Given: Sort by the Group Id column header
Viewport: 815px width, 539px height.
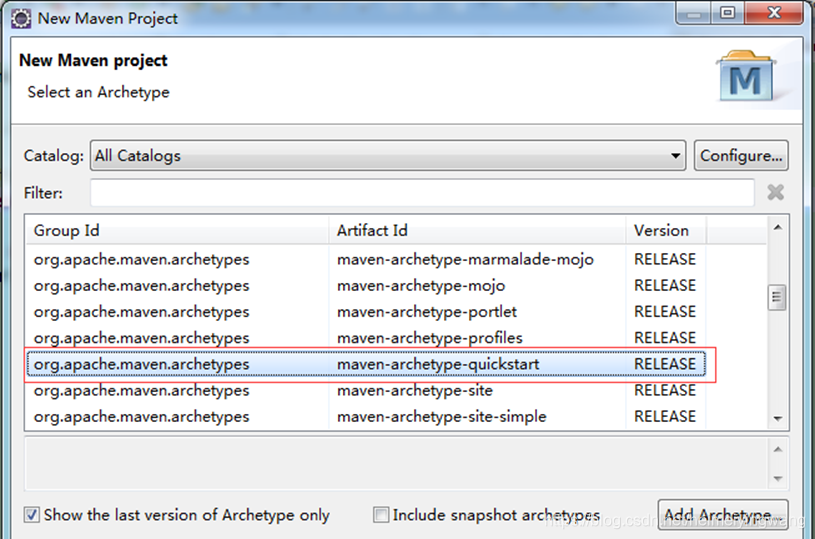Looking at the screenshot, I should (177, 230).
